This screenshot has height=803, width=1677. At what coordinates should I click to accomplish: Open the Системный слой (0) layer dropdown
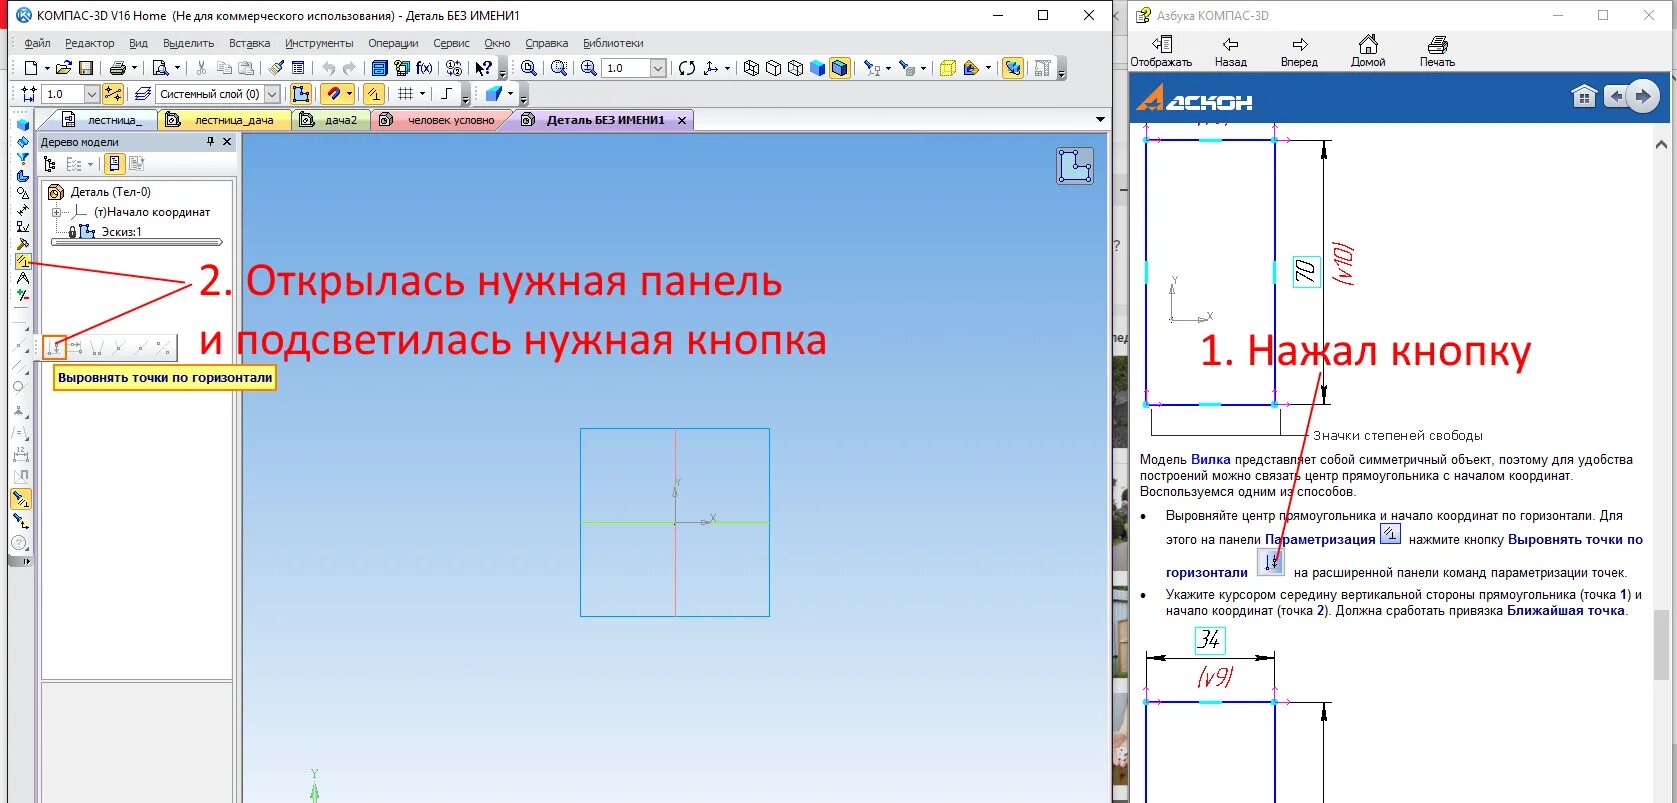tap(271, 94)
